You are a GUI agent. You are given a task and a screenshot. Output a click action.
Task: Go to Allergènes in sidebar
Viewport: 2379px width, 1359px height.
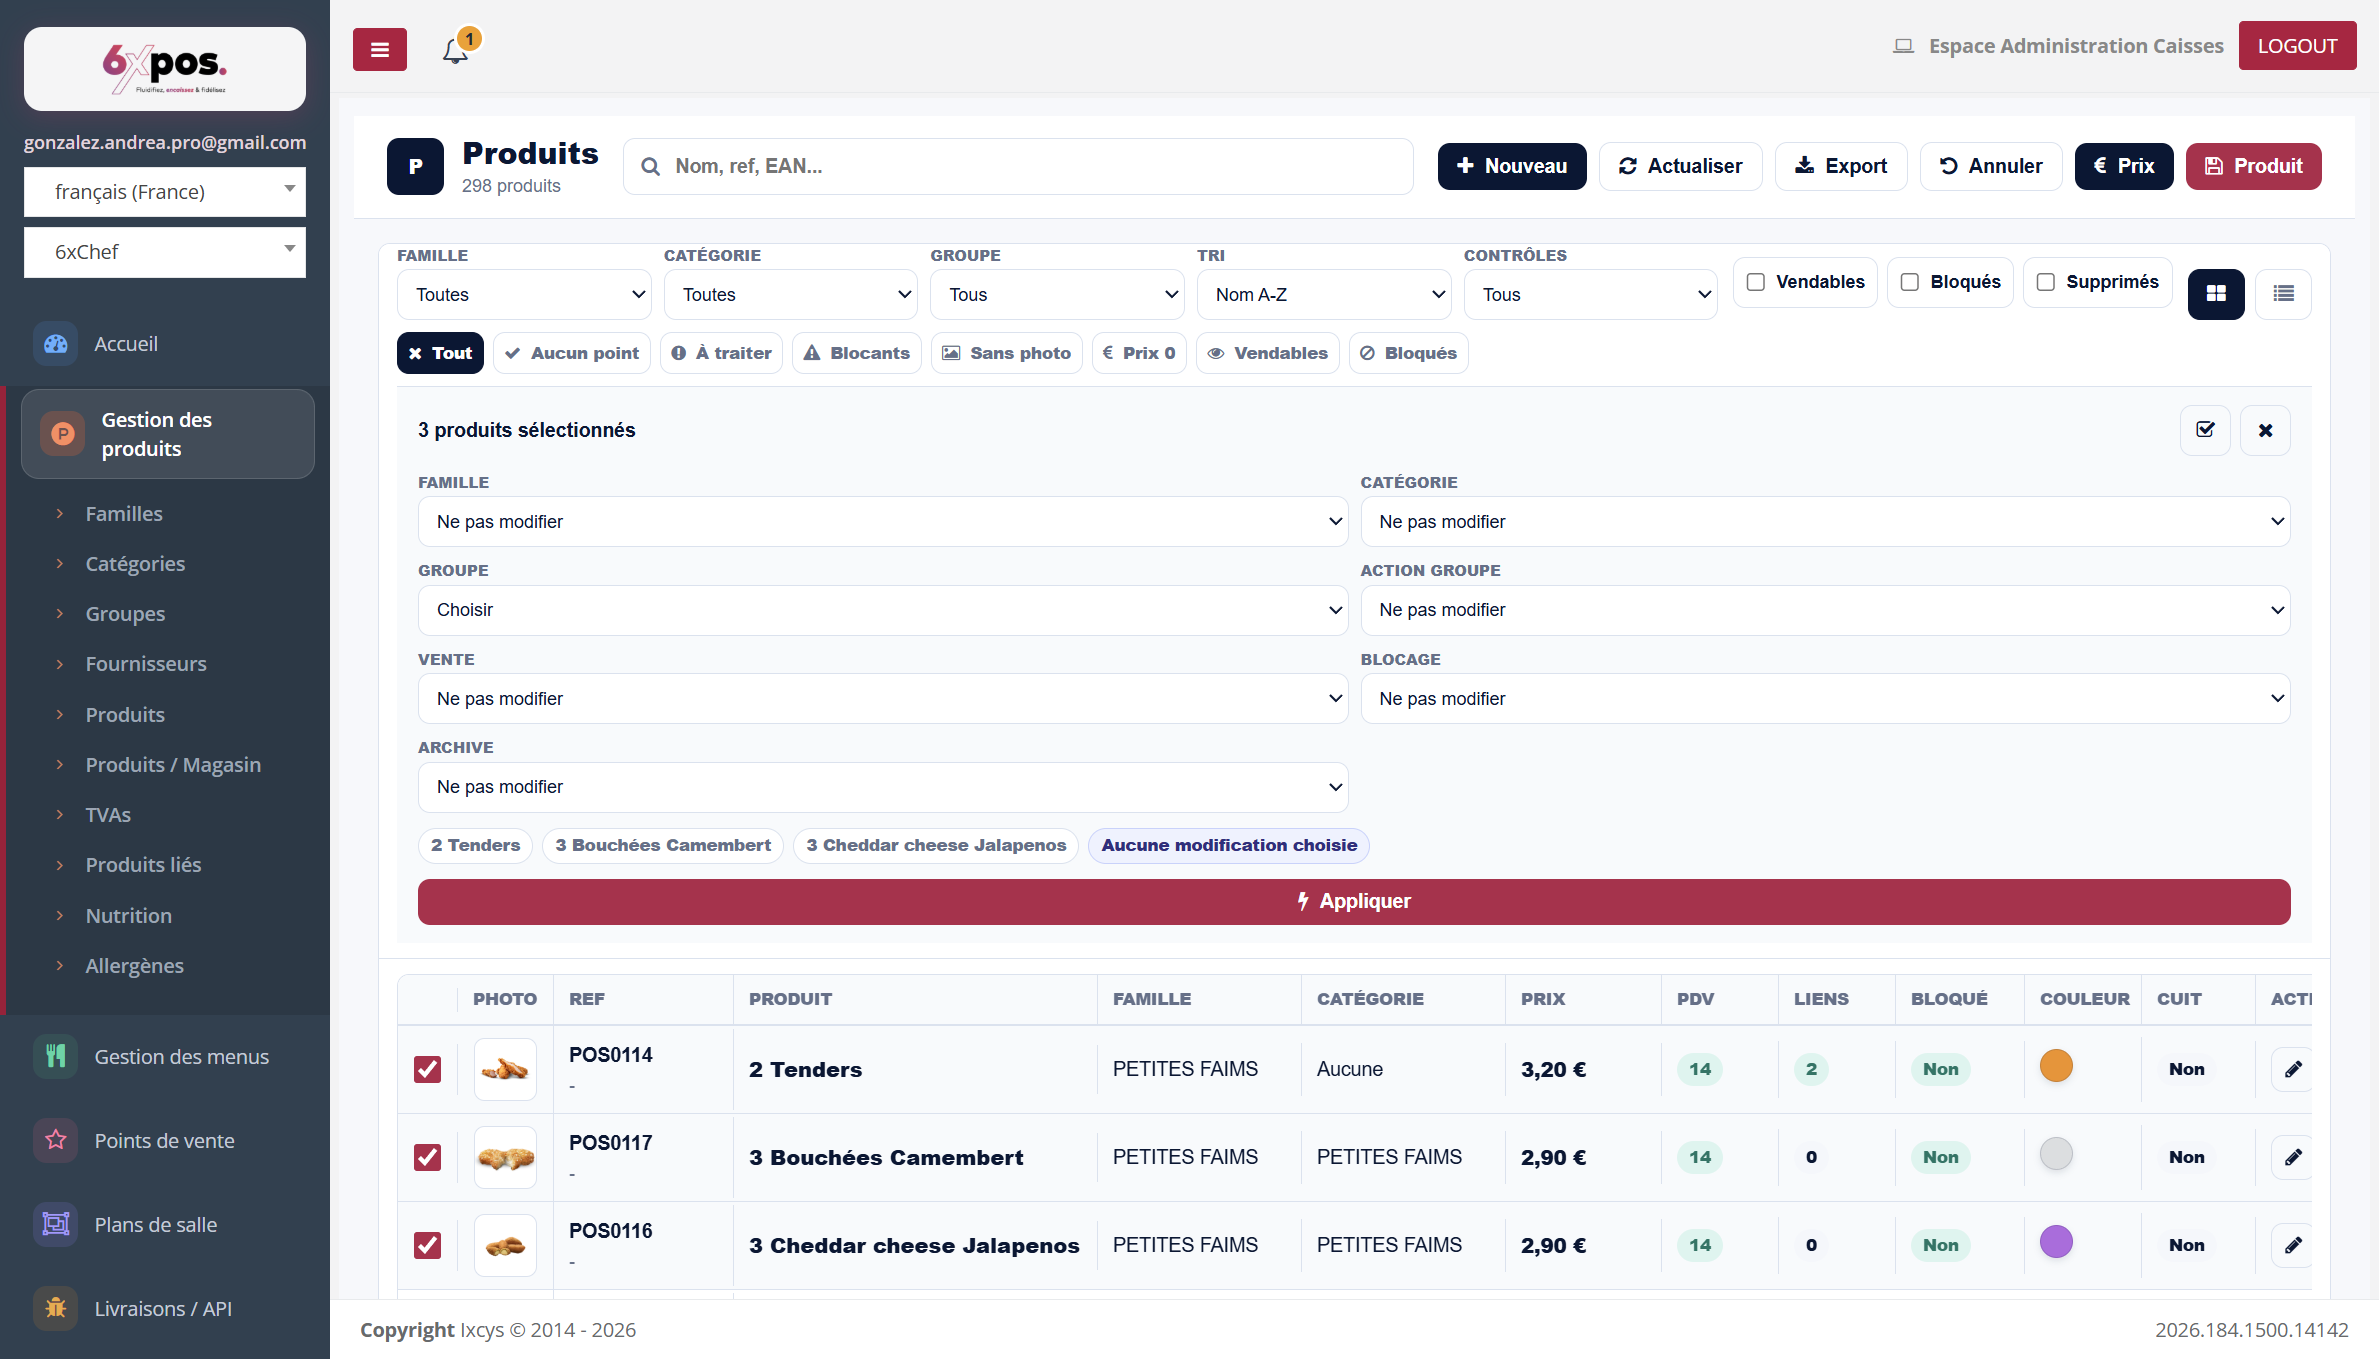(135, 966)
